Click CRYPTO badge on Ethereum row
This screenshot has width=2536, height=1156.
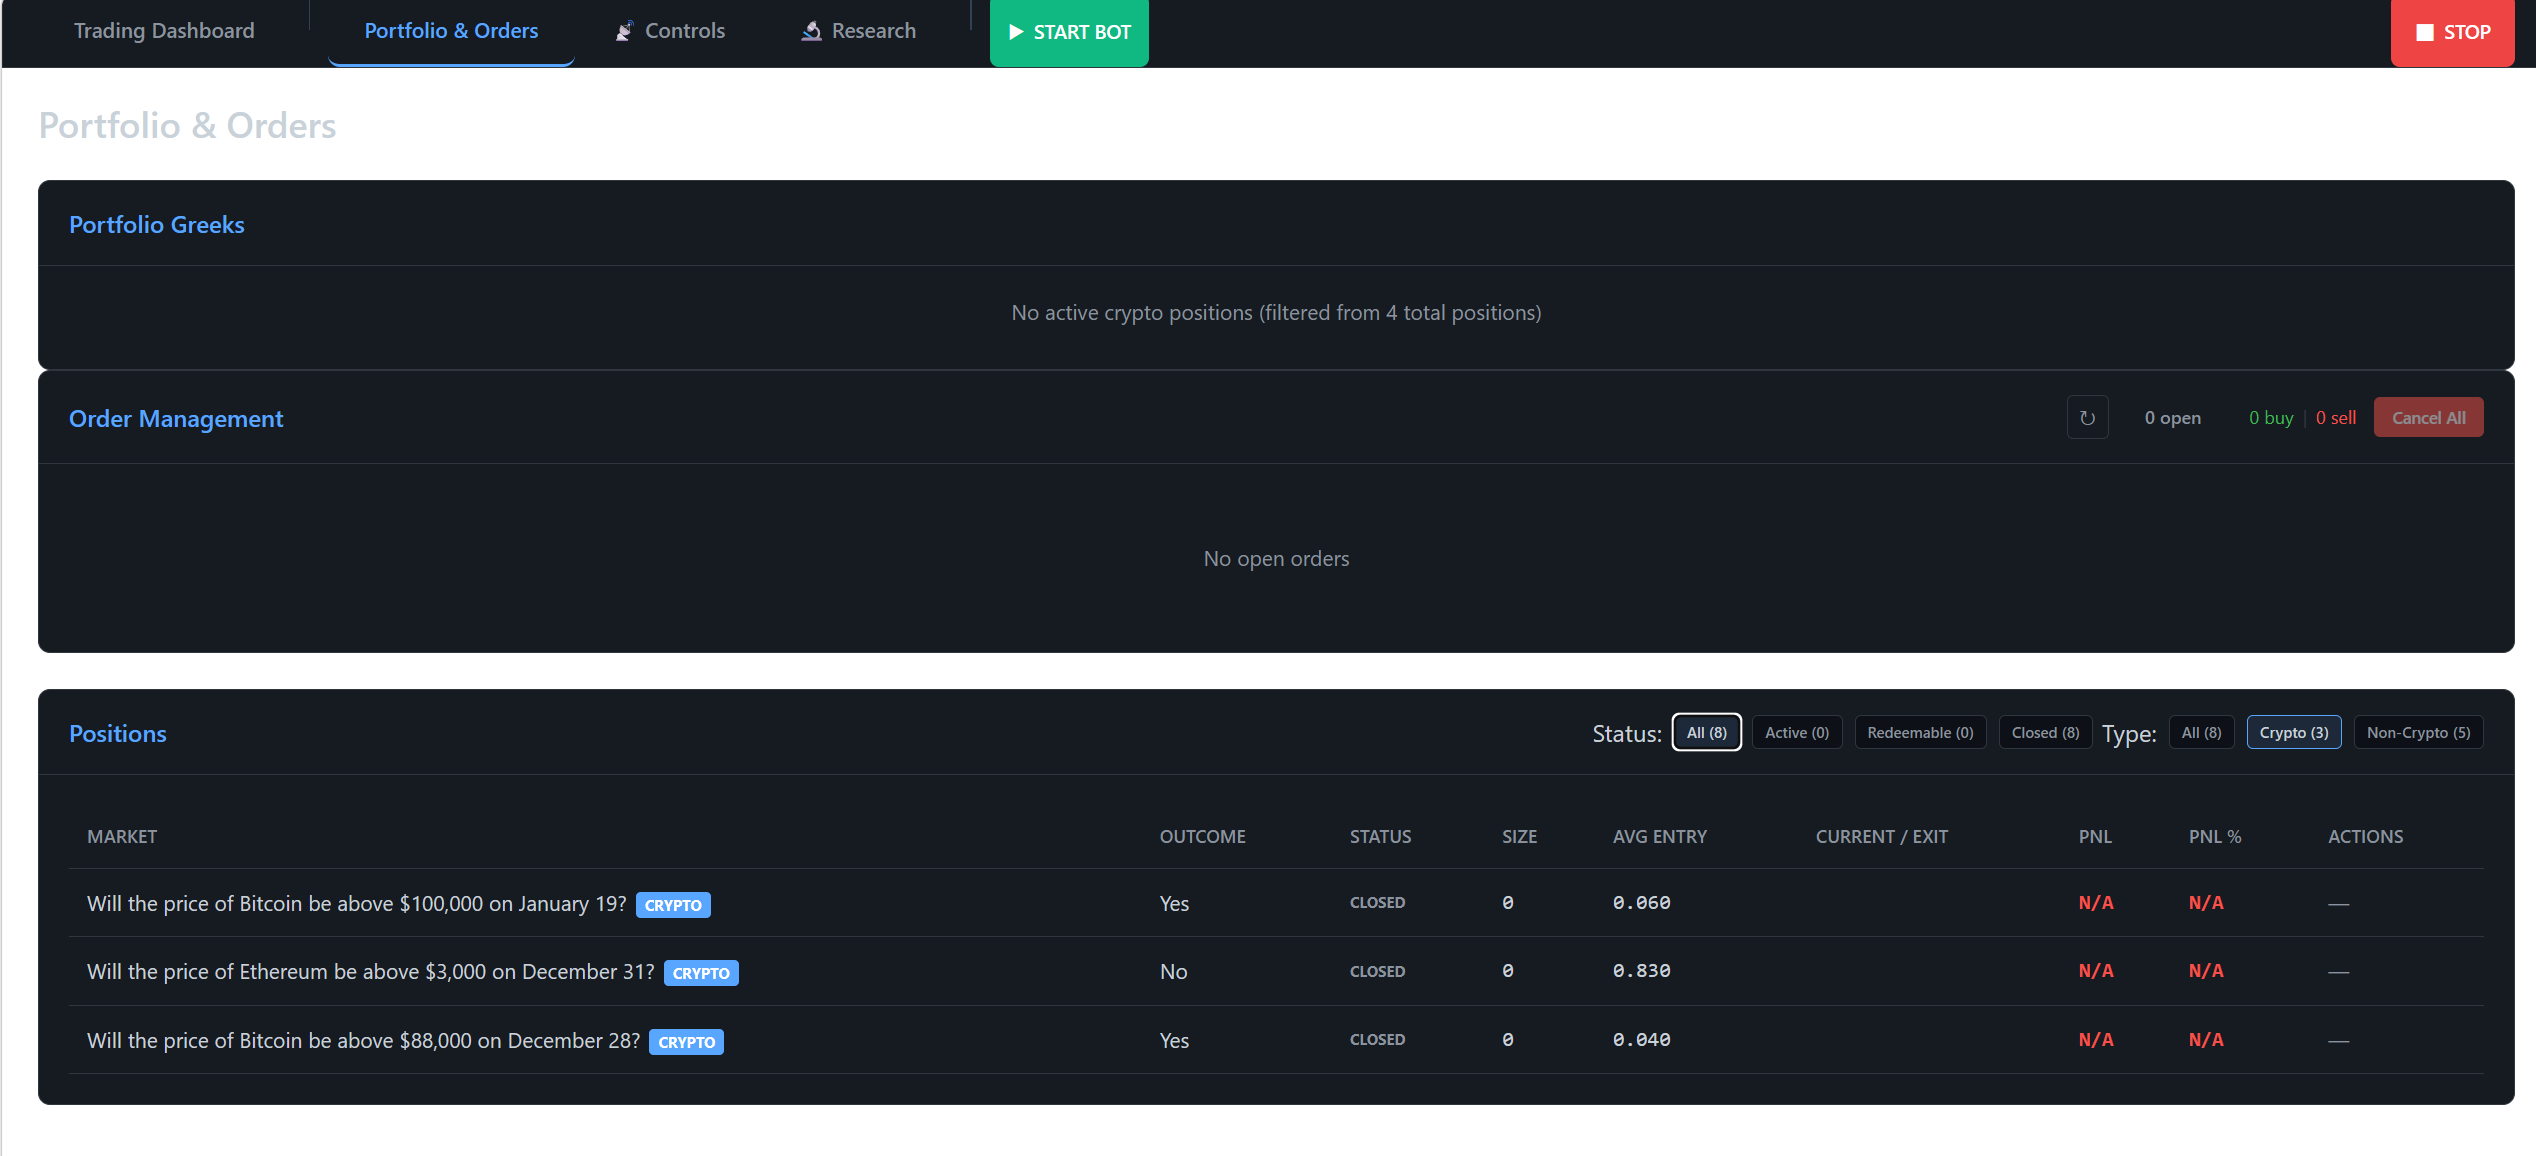pos(701,973)
